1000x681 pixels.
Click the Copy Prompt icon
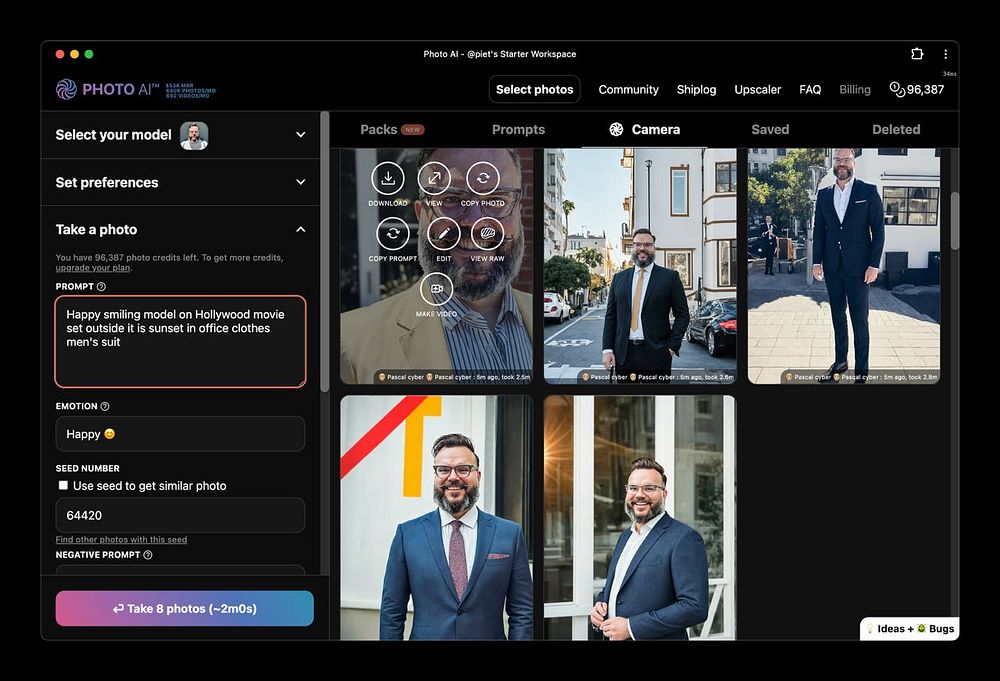[393, 233]
